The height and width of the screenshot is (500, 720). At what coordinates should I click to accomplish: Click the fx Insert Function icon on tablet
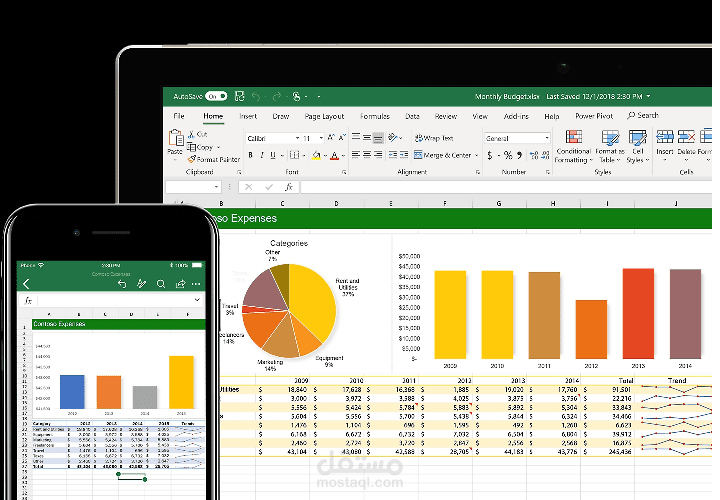coord(289,187)
